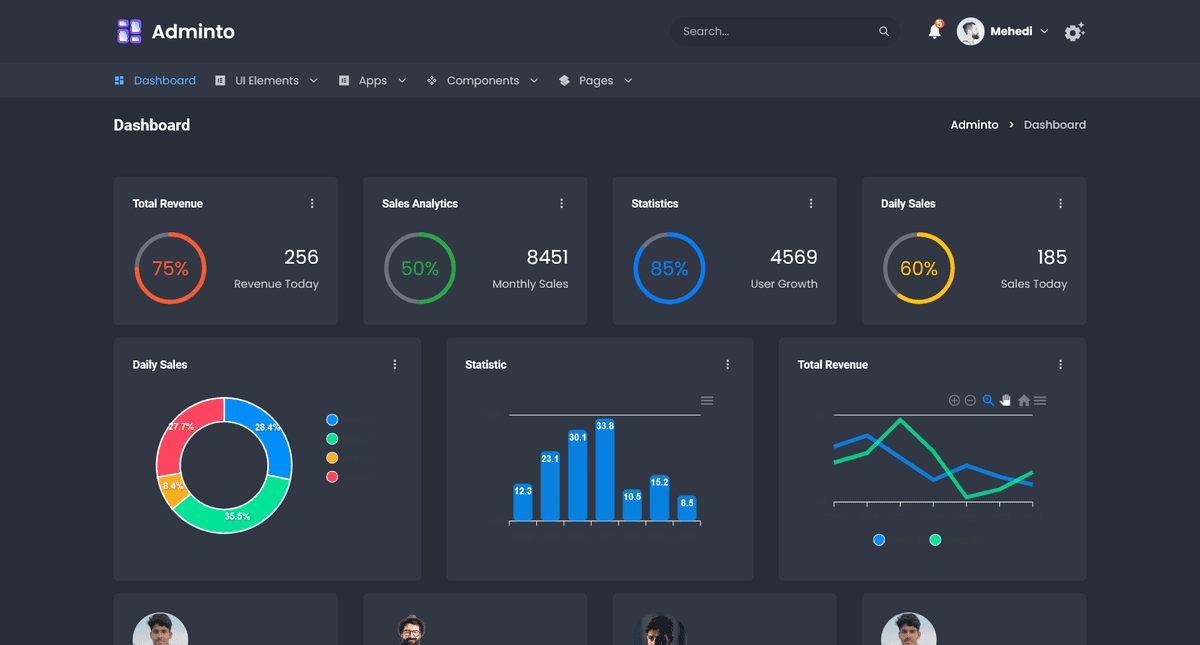Hide the red series in Daily Sales legend
The height and width of the screenshot is (645, 1200).
[331, 476]
